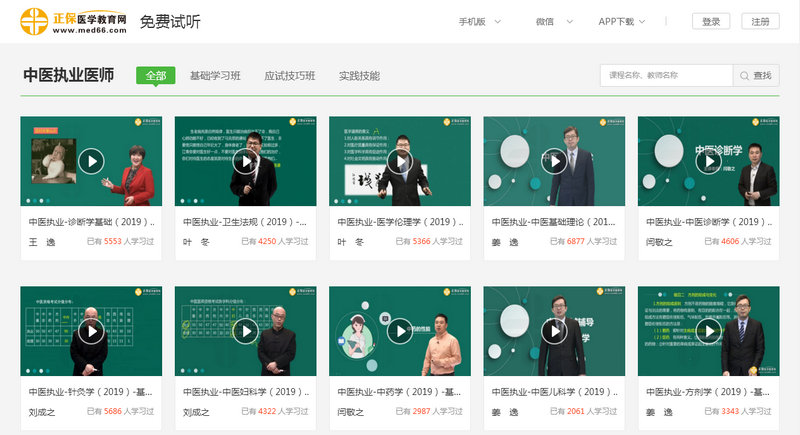
Task: Play the 中医基础理论 course video
Action: click(x=553, y=160)
